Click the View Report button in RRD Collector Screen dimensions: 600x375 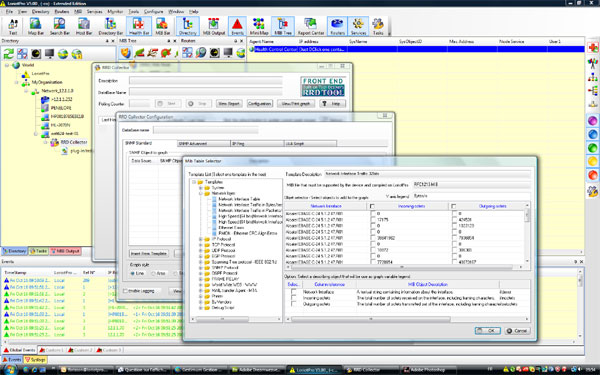click(x=228, y=104)
